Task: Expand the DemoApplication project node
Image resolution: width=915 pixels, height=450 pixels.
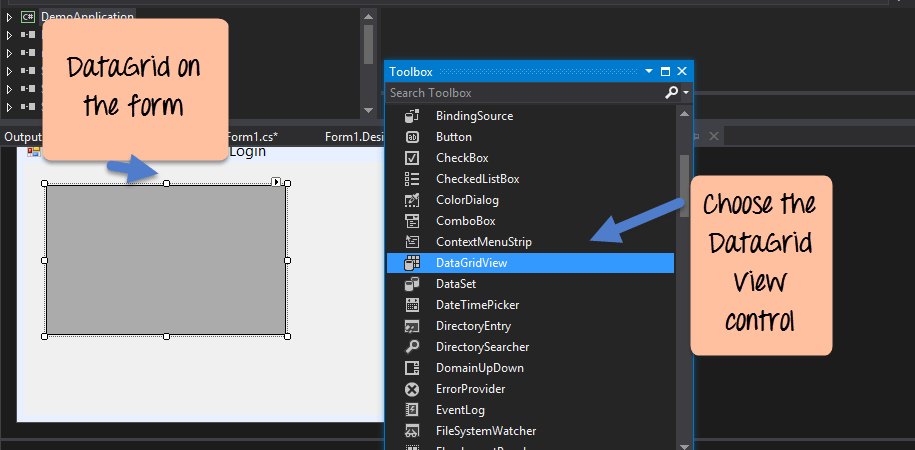Action: [x=9, y=17]
